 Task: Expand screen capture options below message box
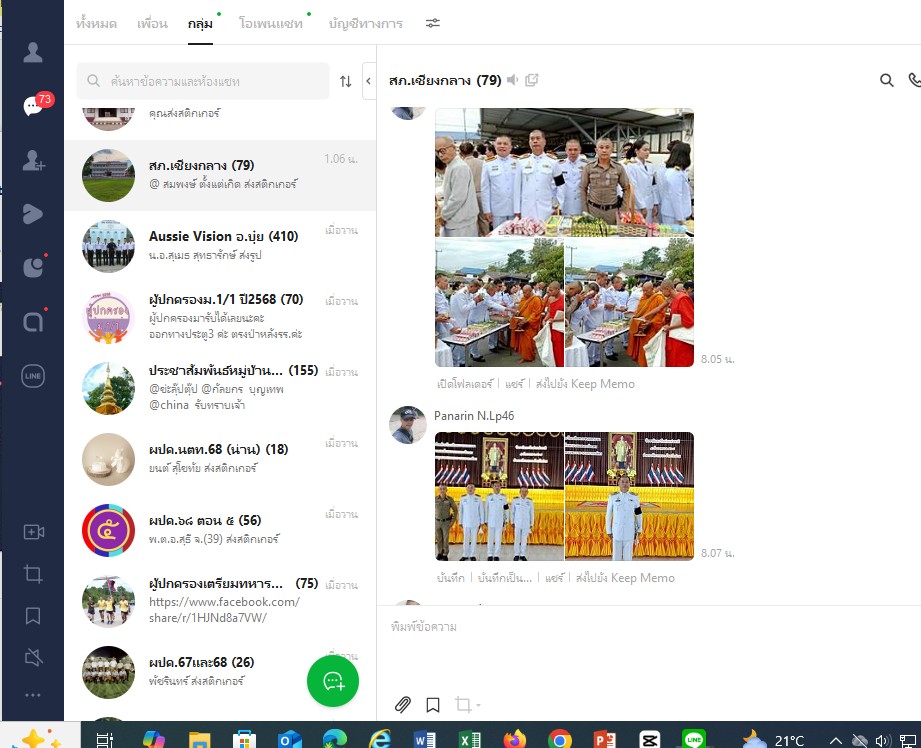[x=478, y=705]
